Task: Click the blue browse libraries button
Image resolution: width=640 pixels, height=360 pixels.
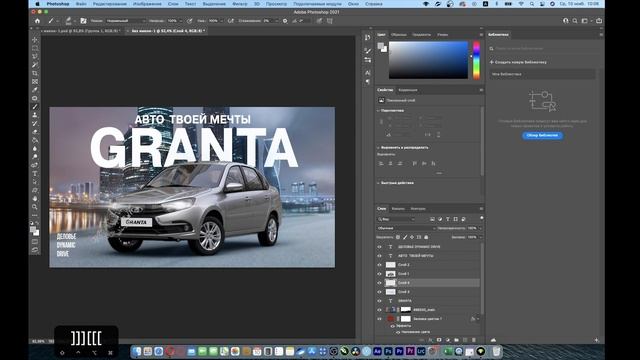Action: [x=542, y=136]
